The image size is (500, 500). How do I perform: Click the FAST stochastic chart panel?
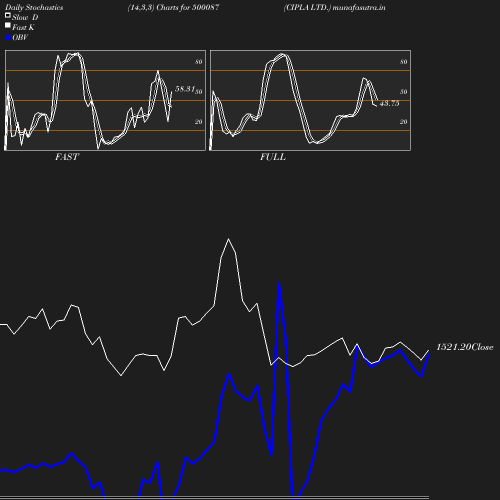[105, 100]
